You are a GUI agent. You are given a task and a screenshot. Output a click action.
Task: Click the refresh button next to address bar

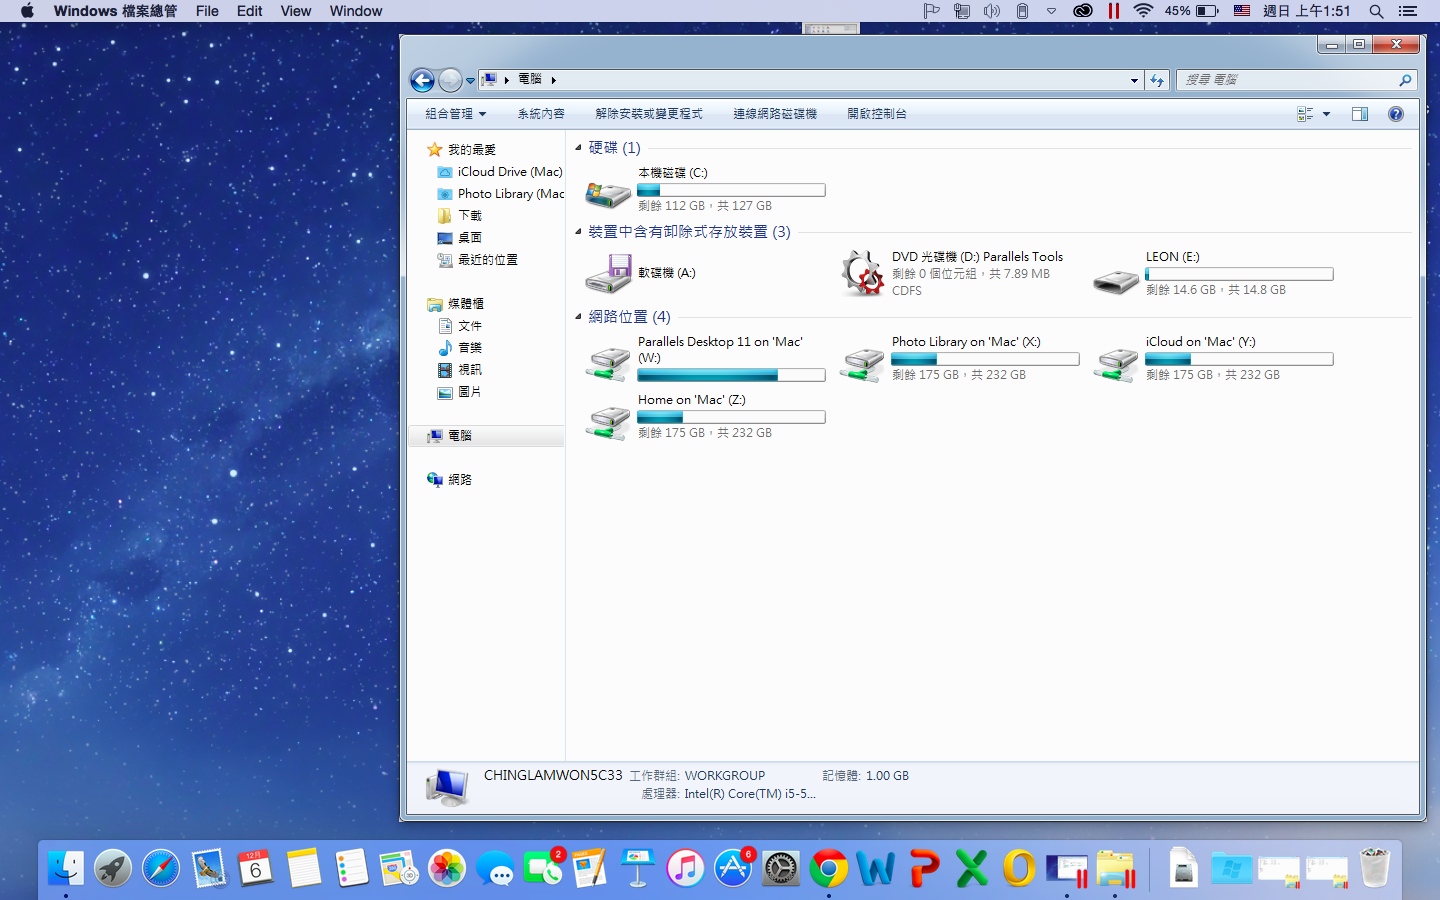1157,80
